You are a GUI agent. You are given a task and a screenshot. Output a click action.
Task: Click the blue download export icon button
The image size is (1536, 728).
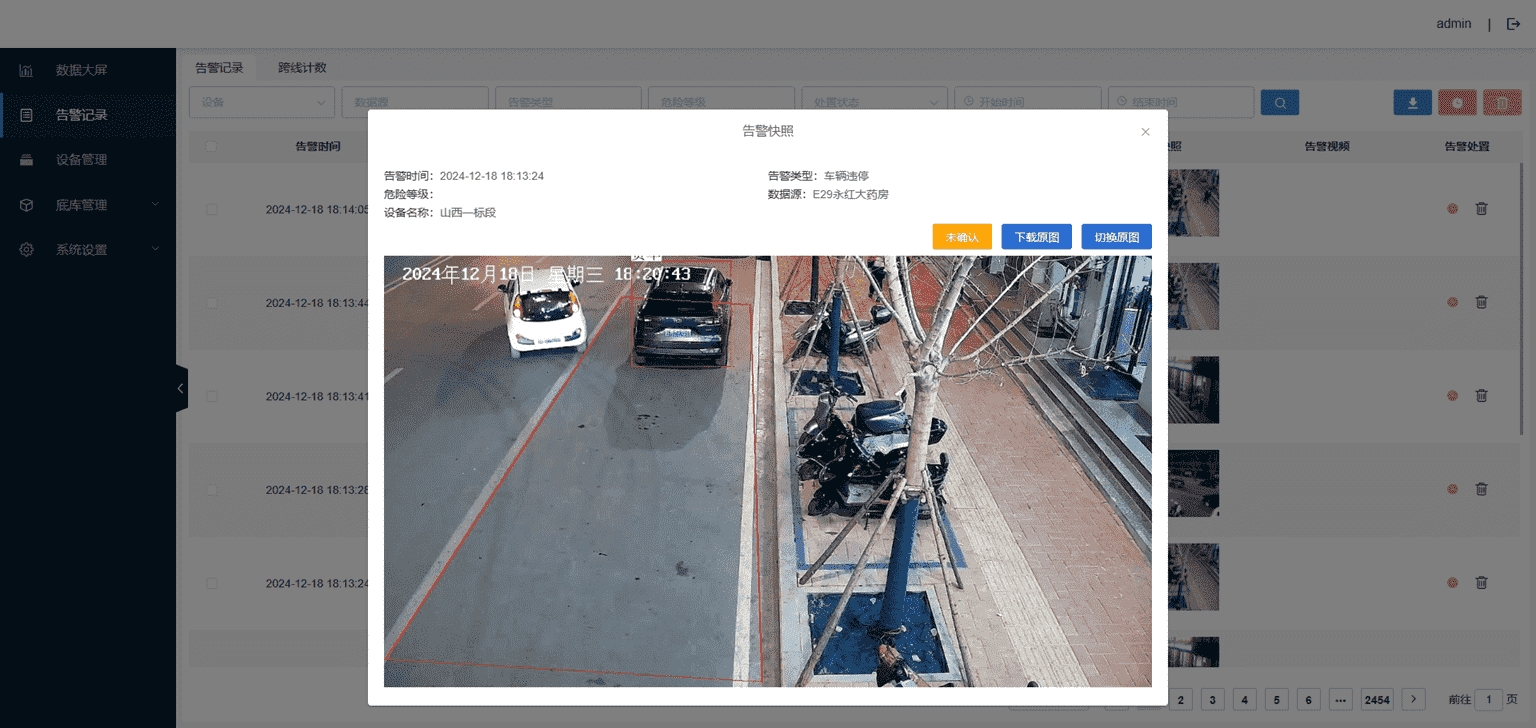click(x=1412, y=102)
